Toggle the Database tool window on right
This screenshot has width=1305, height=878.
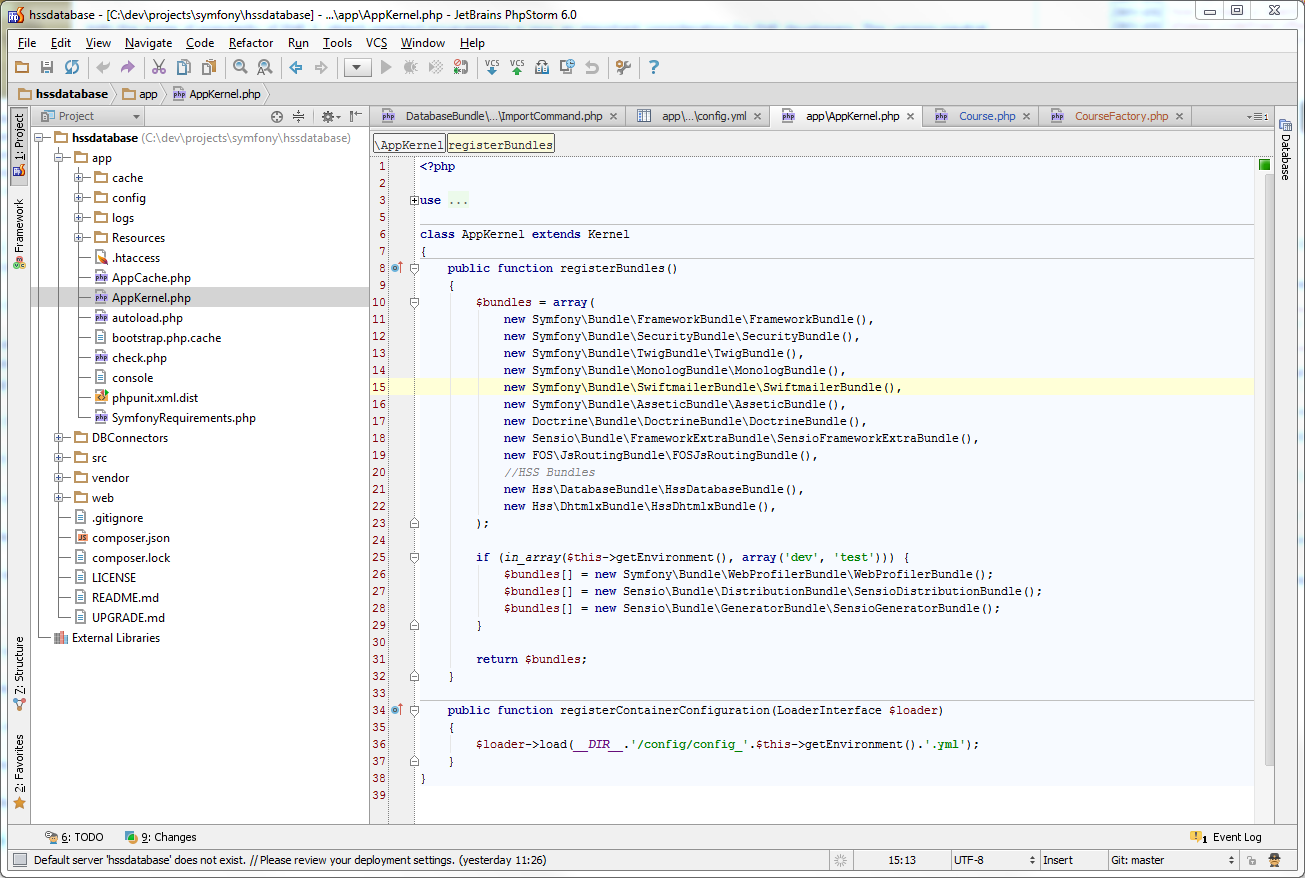1285,150
